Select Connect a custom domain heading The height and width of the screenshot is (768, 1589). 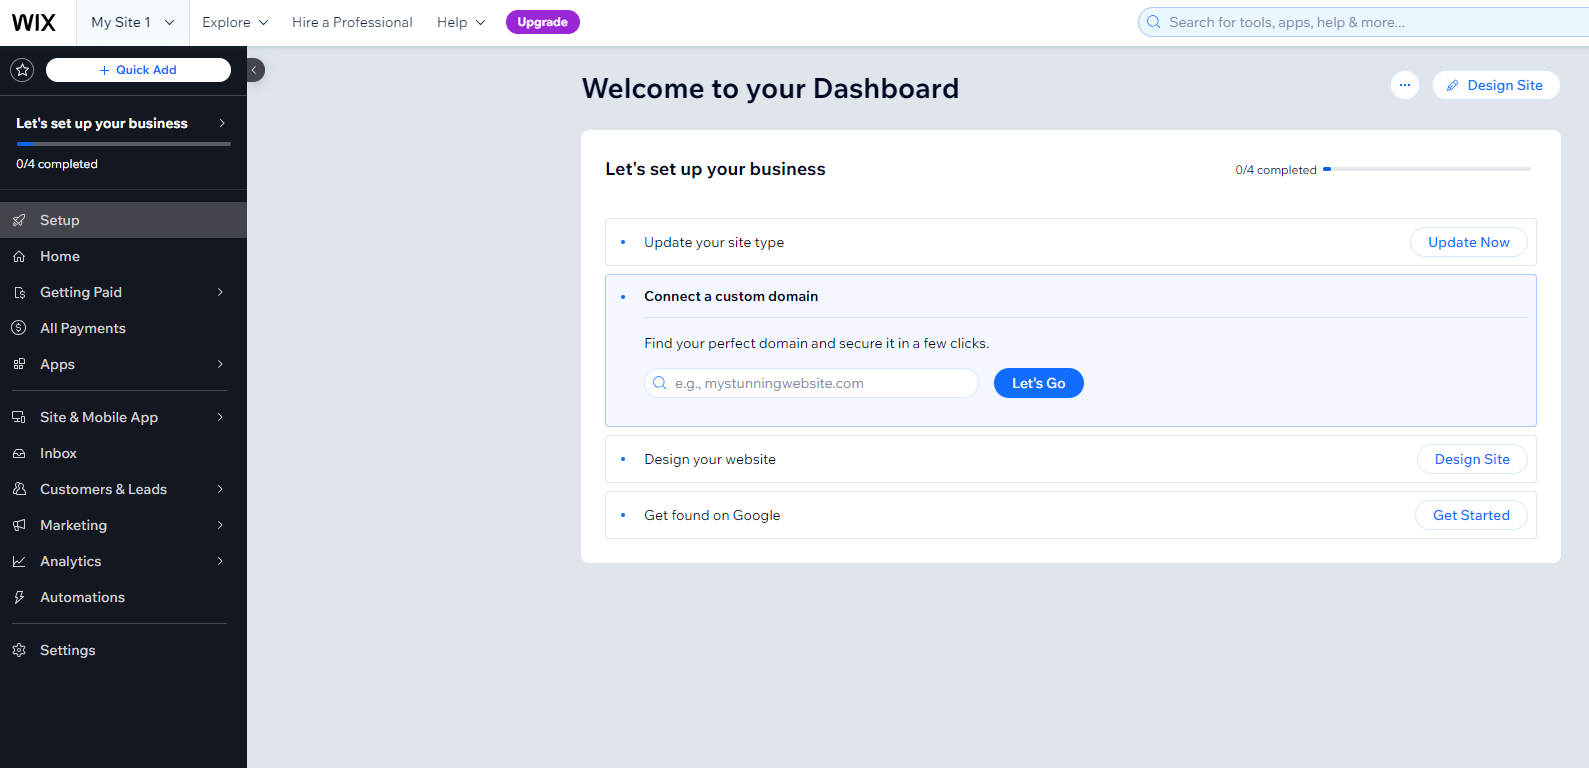tap(731, 296)
